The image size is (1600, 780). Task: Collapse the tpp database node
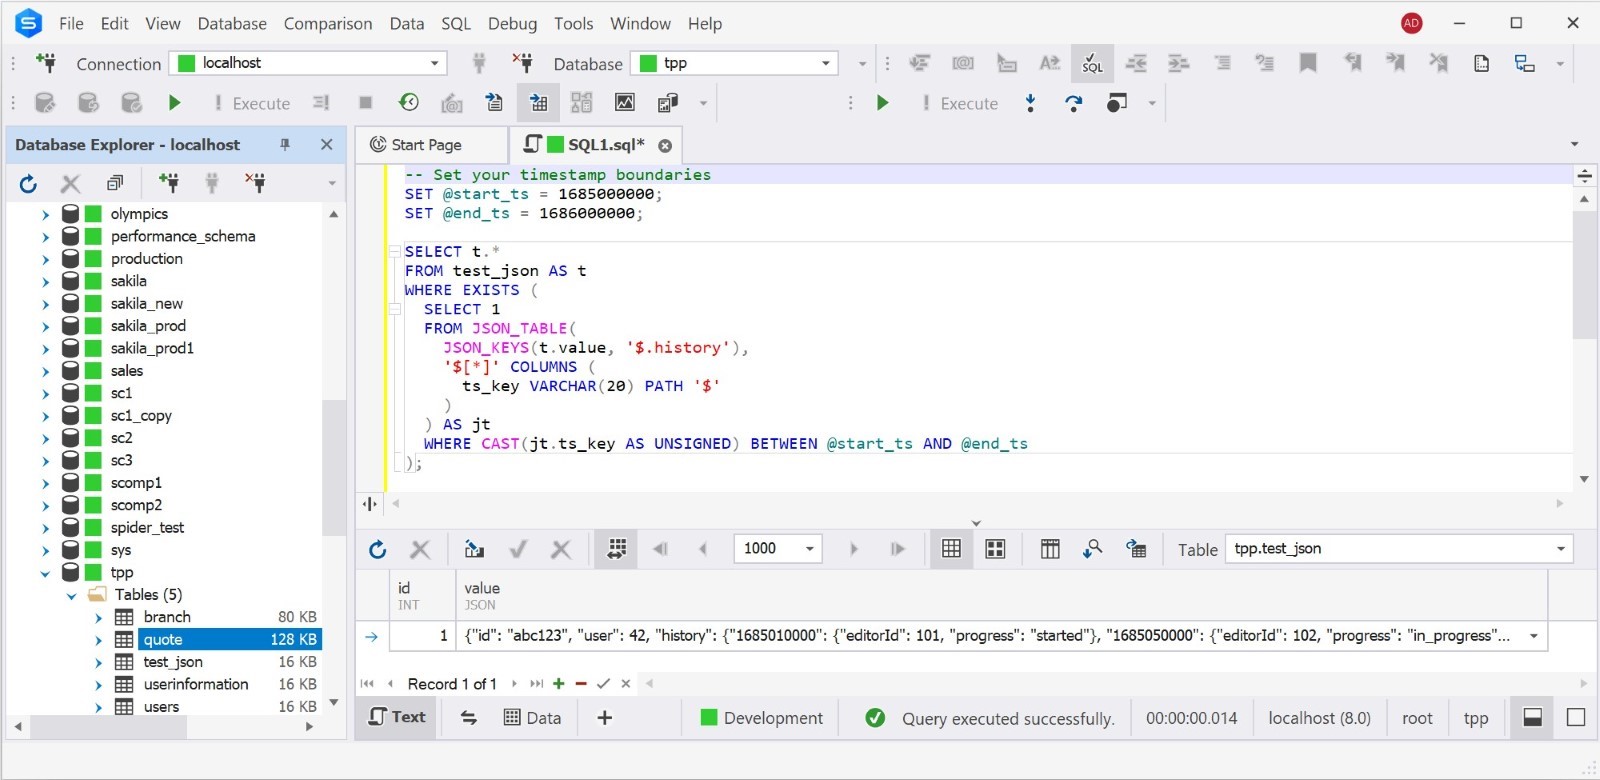[x=45, y=573]
